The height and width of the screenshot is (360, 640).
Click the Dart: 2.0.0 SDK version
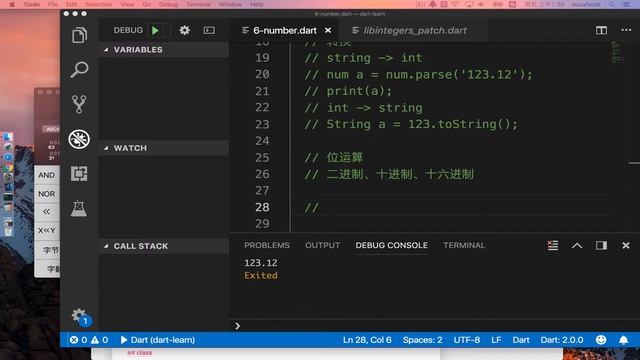point(562,340)
